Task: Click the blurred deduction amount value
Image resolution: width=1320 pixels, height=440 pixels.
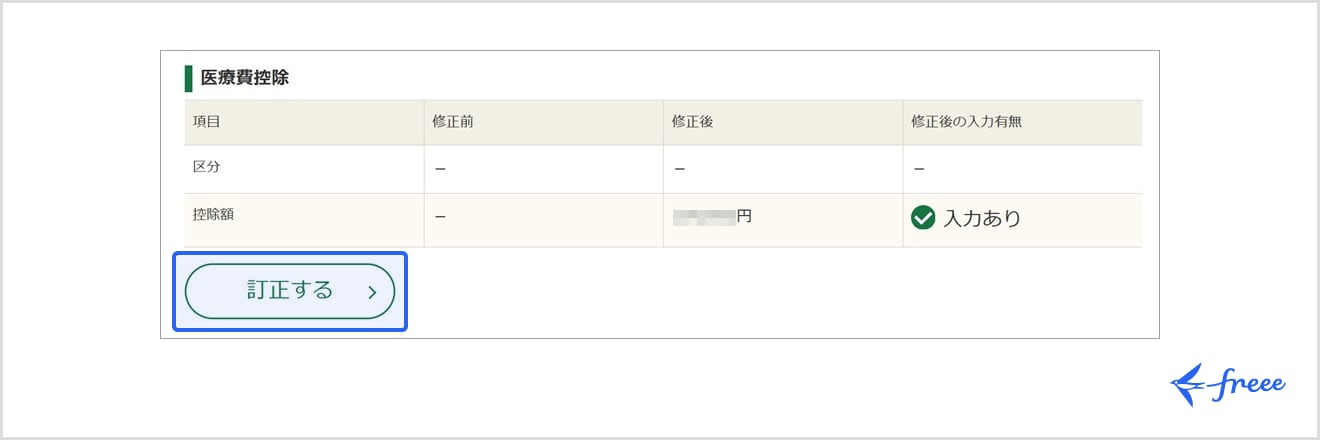Action: pos(704,216)
